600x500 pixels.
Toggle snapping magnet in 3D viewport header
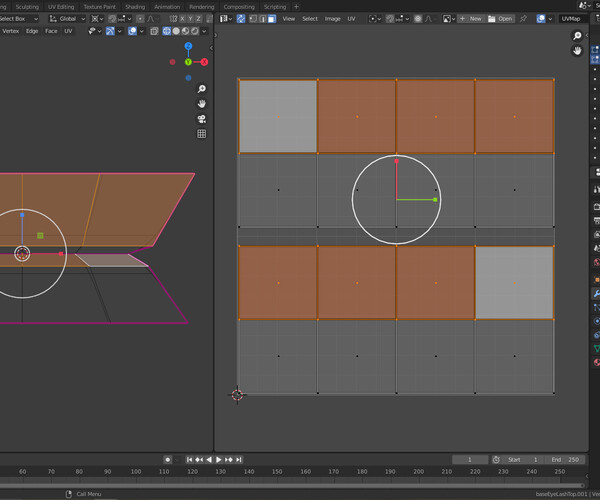pos(112,19)
